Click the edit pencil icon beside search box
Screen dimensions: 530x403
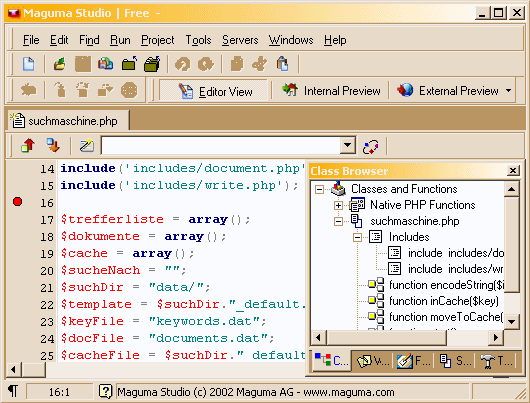tap(87, 146)
